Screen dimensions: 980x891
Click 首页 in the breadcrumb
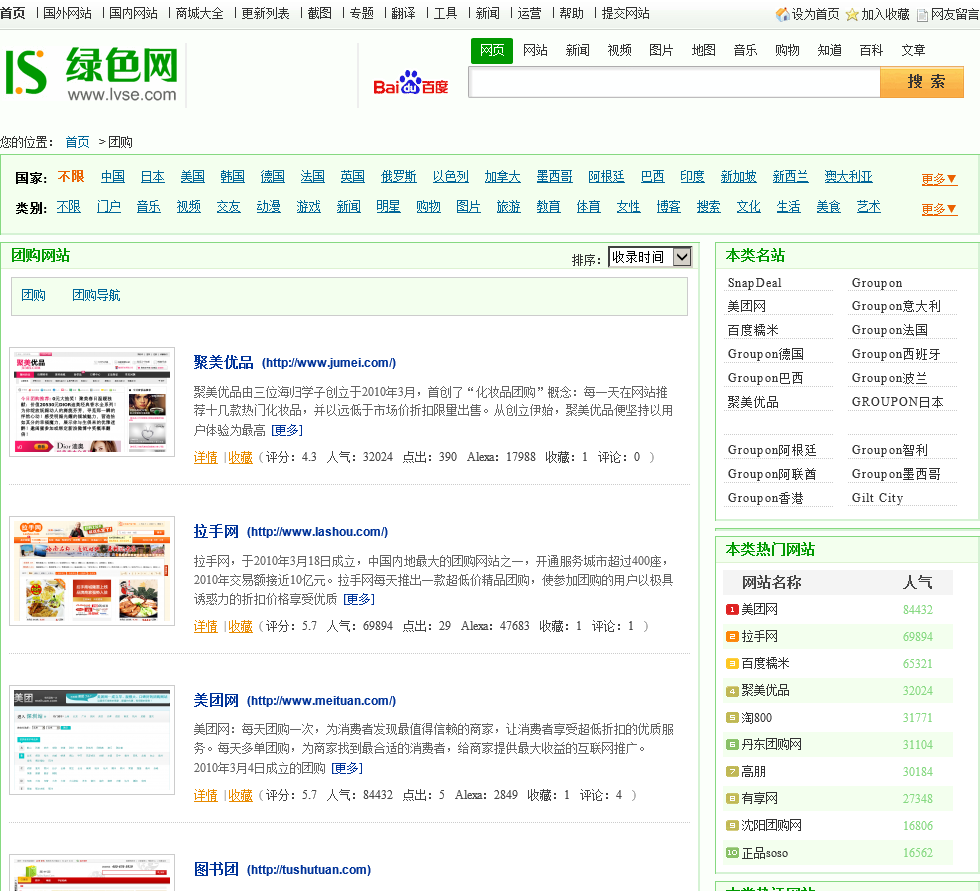pos(78,142)
